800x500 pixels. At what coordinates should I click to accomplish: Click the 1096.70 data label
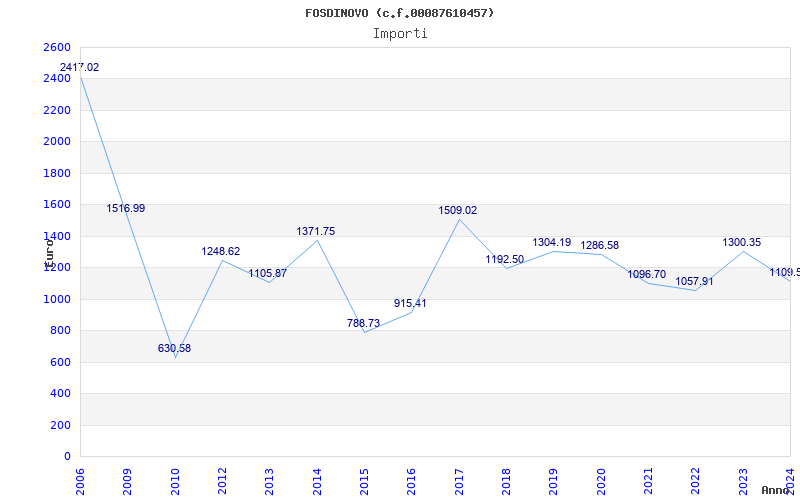[x=646, y=274]
